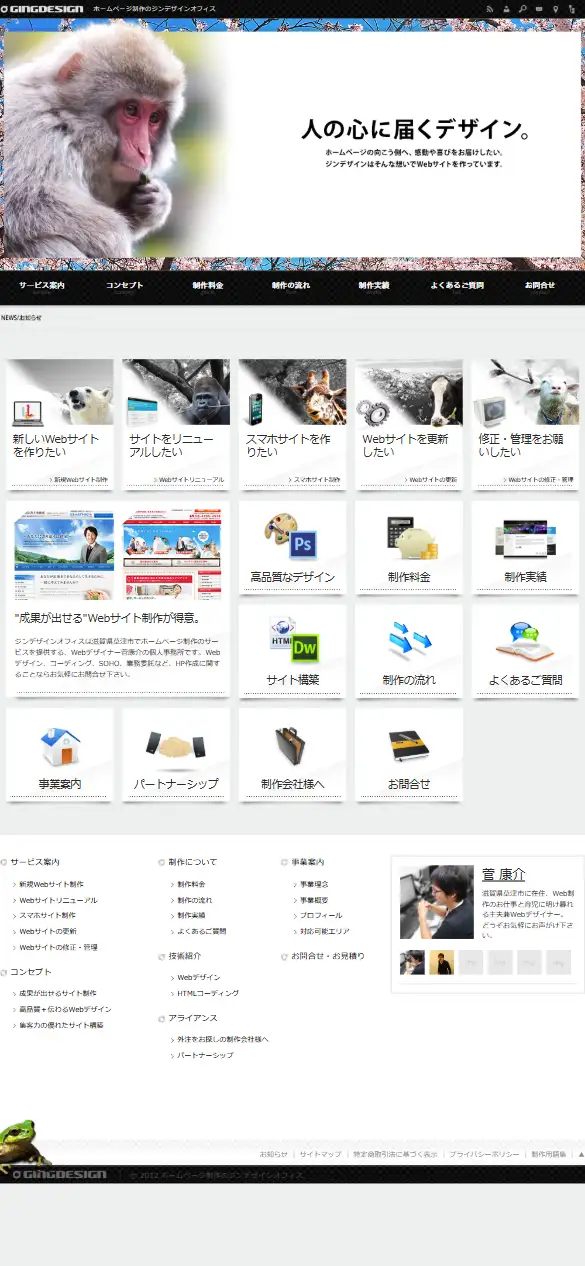Viewport: 585px width, 1266px height.
Task: Click the speech bubbles book icon for よくあるご質問
Action: pyautogui.click(x=525, y=642)
